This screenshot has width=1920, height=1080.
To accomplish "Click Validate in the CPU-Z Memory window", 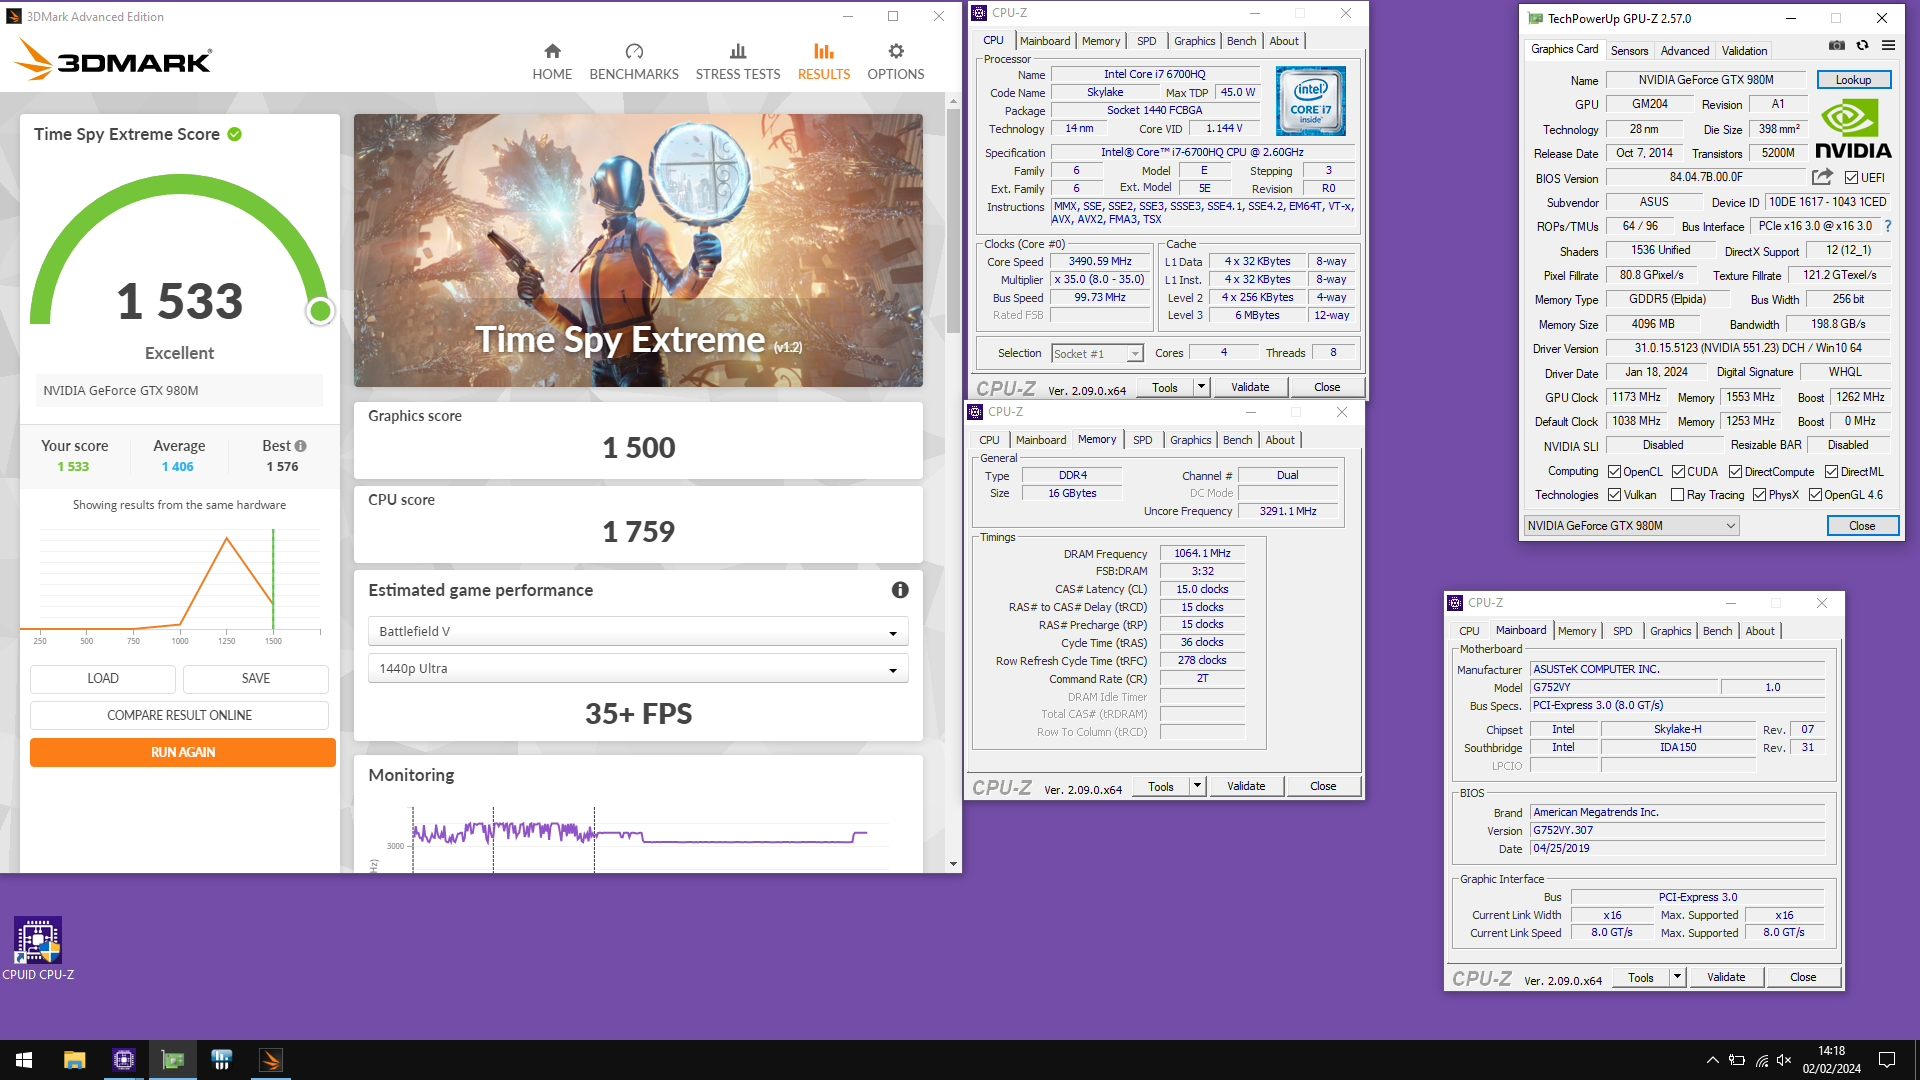I will [1246, 786].
